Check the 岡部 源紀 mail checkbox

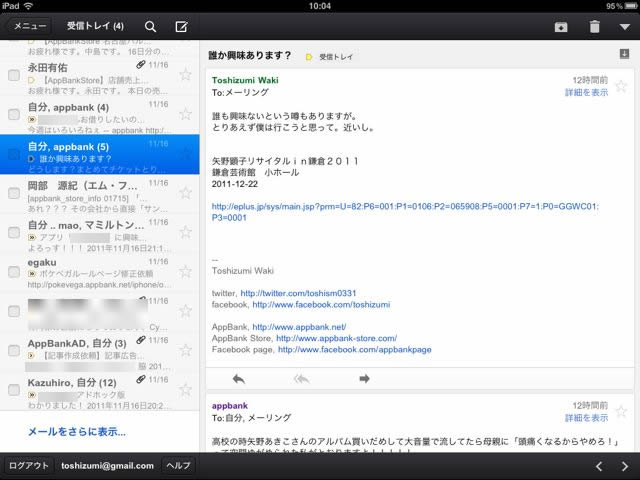click(14, 193)
